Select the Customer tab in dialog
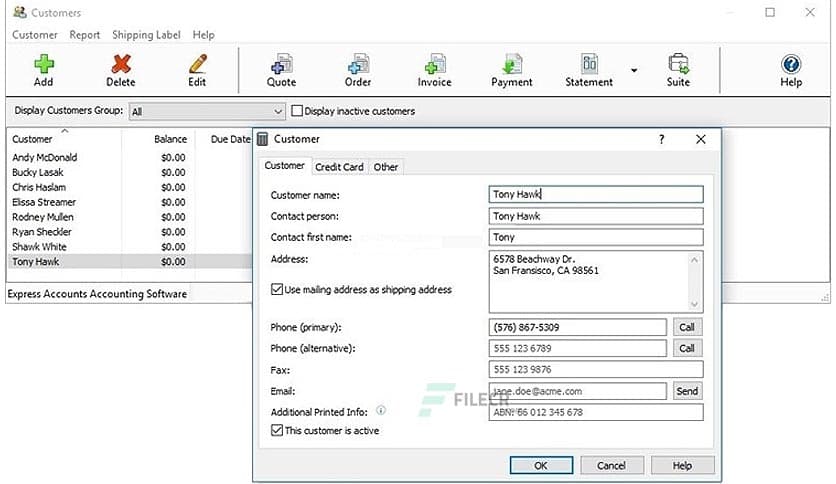836x484 pixels. coord(284,165)
